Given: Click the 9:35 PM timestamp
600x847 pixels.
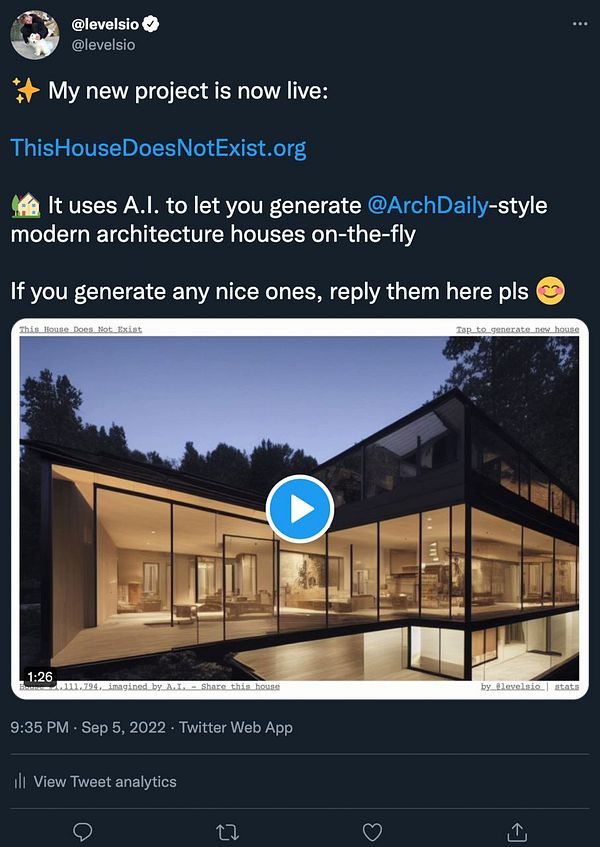Looking at the screenshot, I should click(39, 727).
